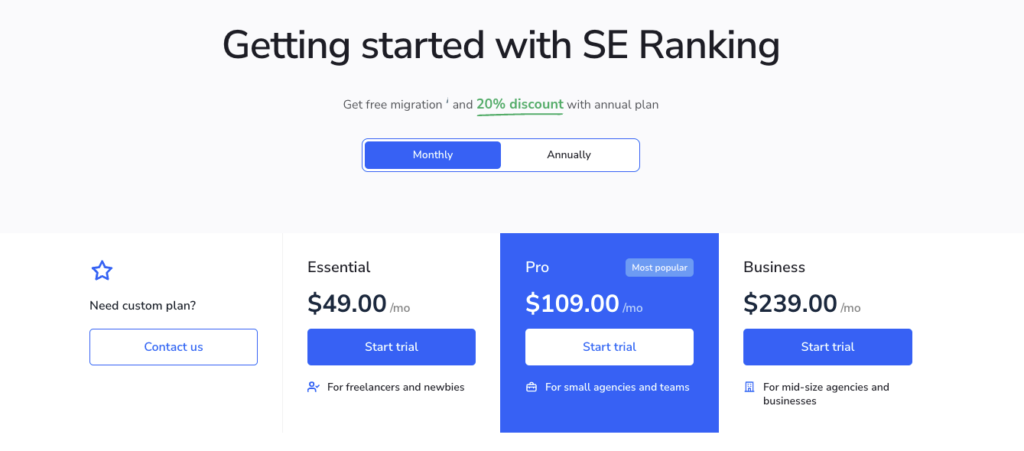Select the Pro plan title
Viewport: 1024px width, 451px height.
[537, 267]
